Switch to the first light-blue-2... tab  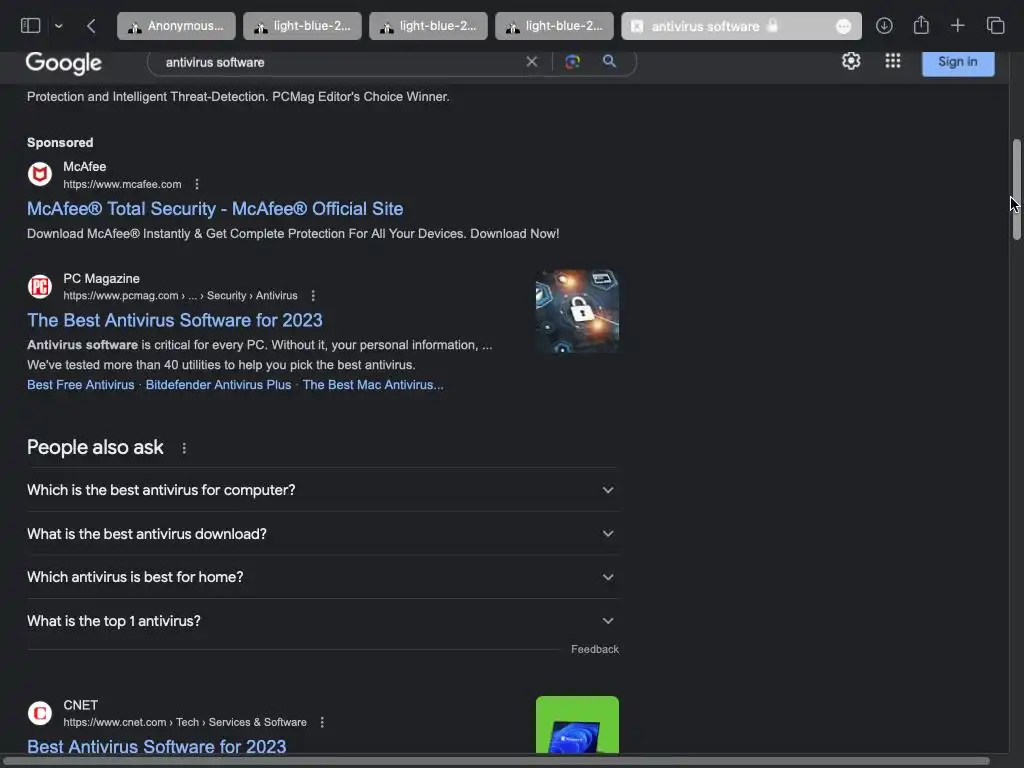tap(302, 26)
